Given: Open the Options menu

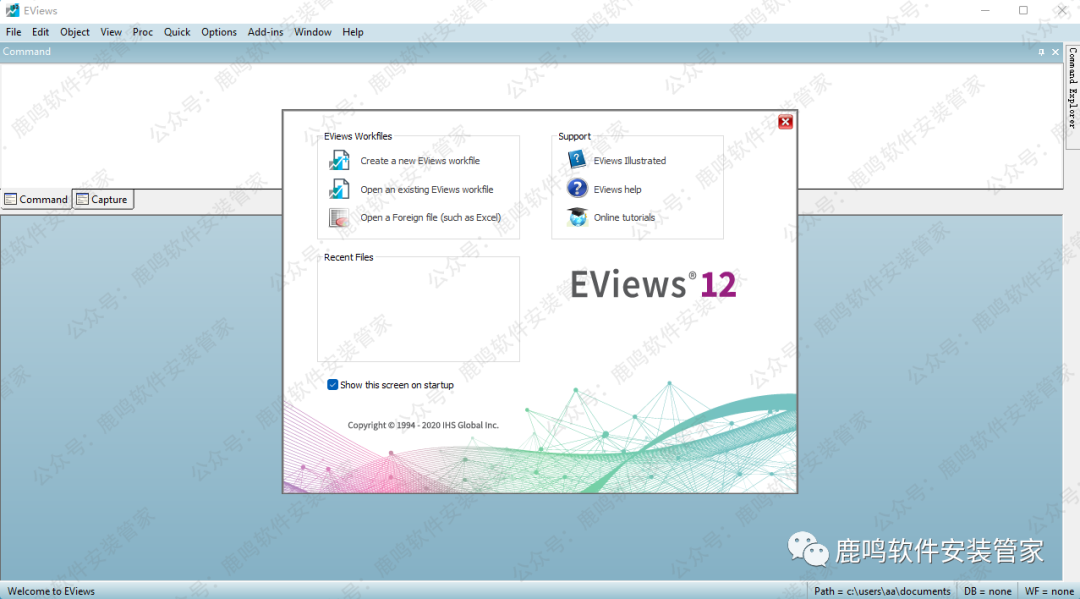Looking at the screenshot, I should tap(219, 32).
